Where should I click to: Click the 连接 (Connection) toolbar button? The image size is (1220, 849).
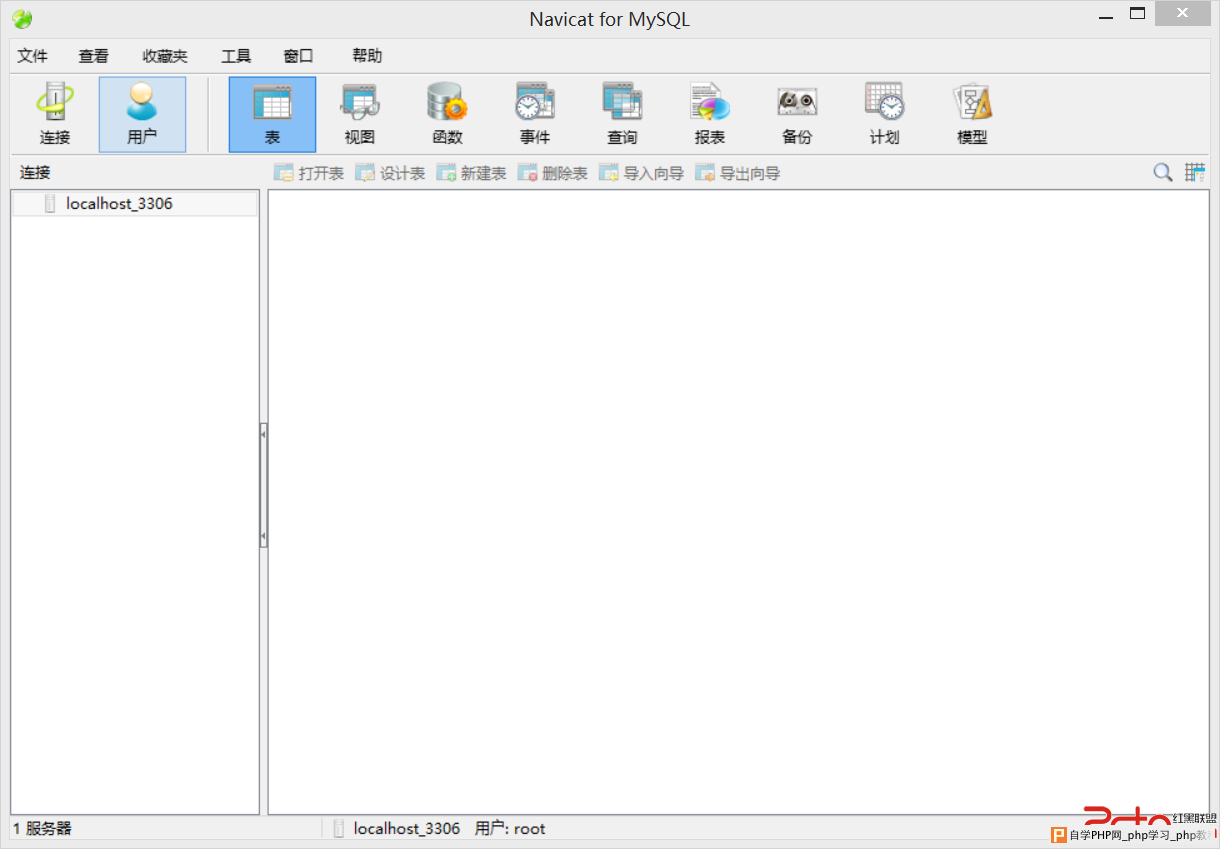coord(55,114)
